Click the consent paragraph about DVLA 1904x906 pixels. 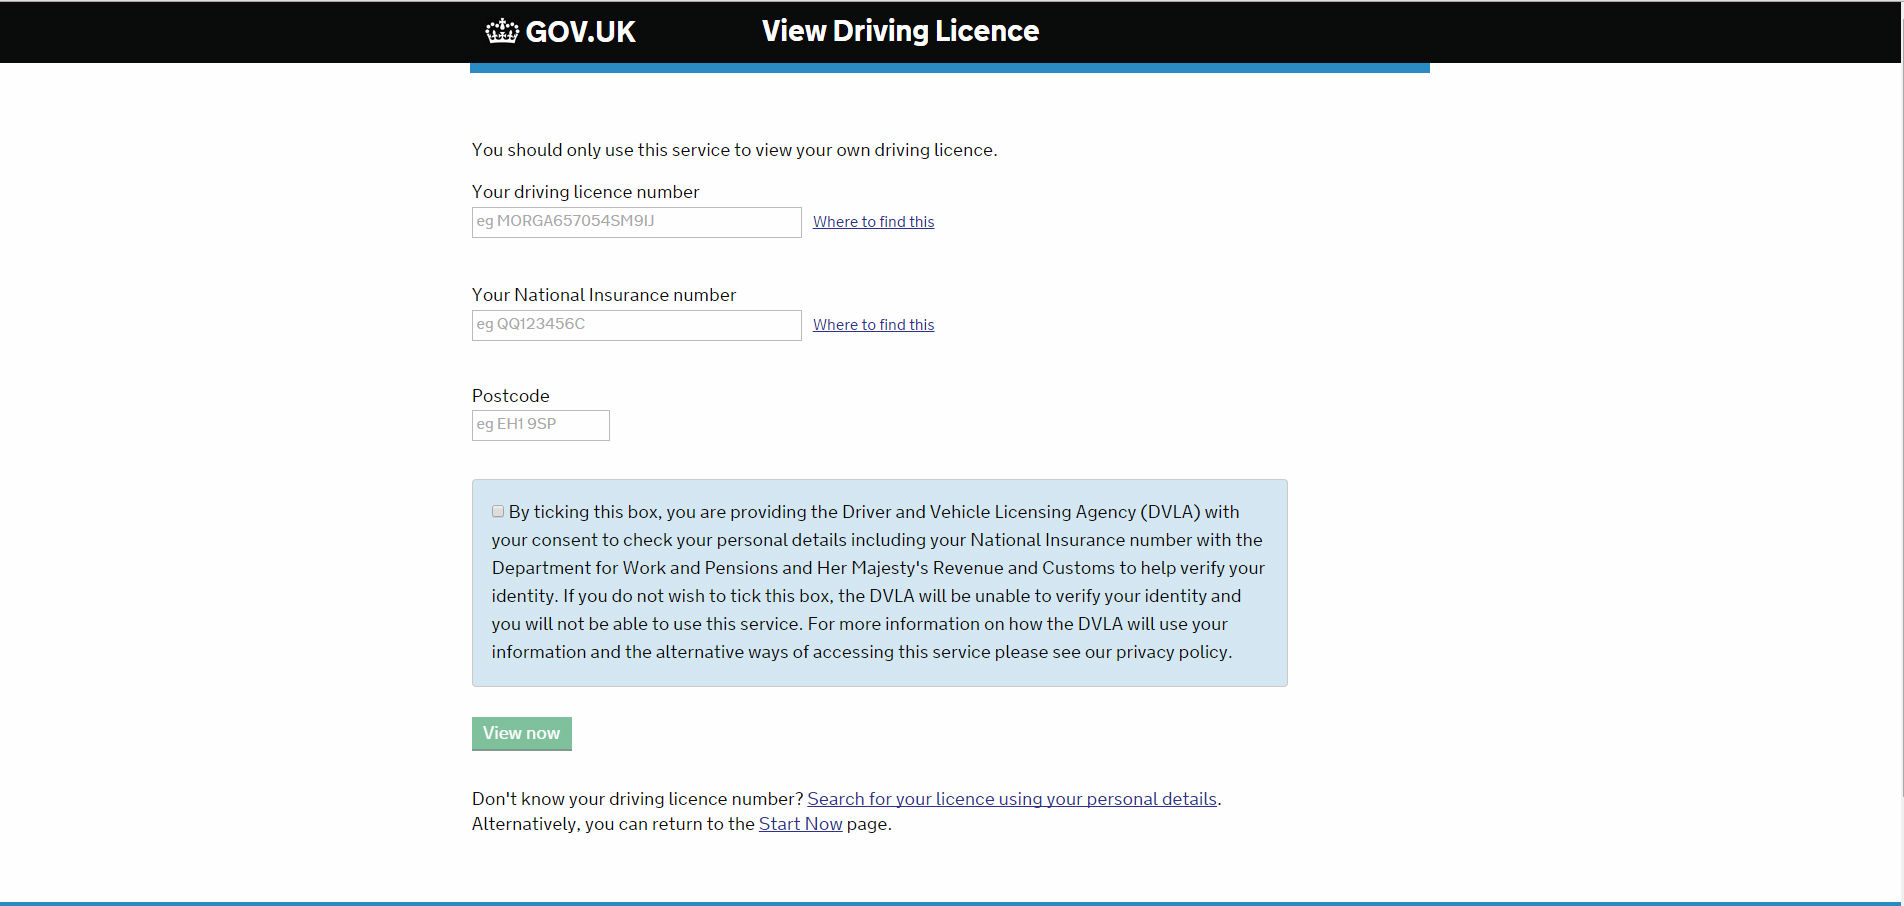coord(879,582)
